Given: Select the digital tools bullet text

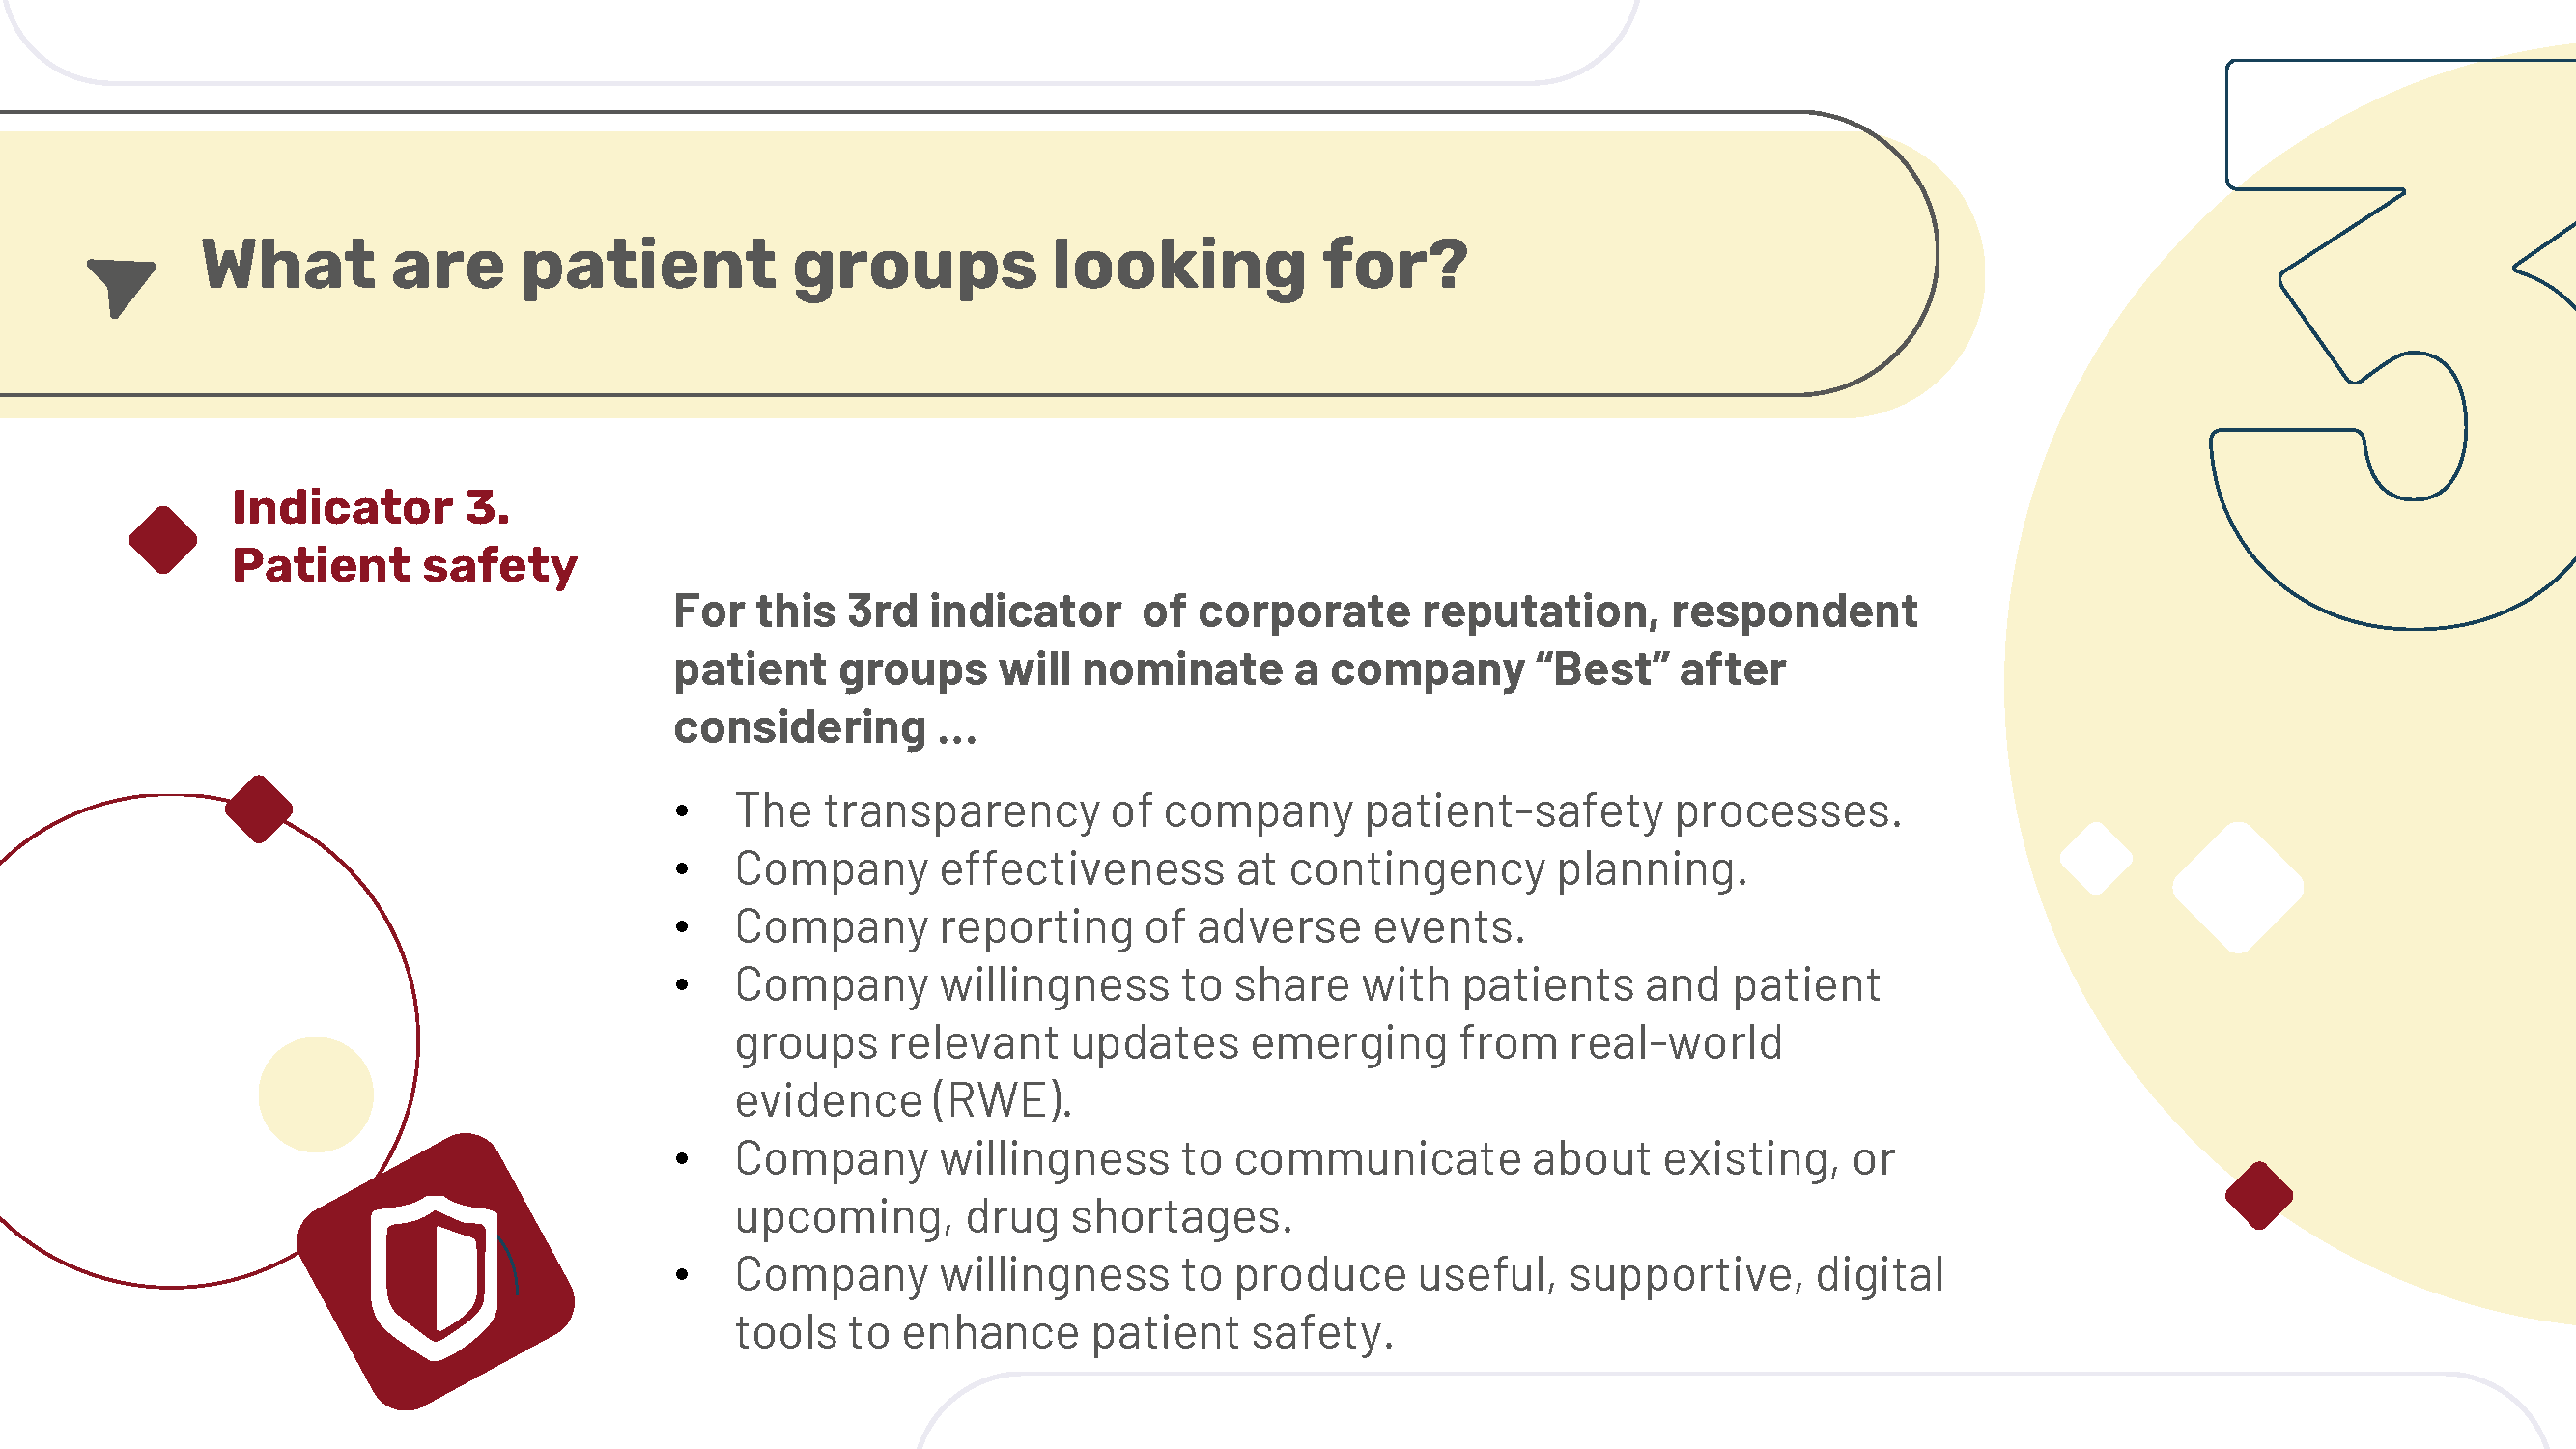Looking at the screenshot, I should [1340, 1304].
